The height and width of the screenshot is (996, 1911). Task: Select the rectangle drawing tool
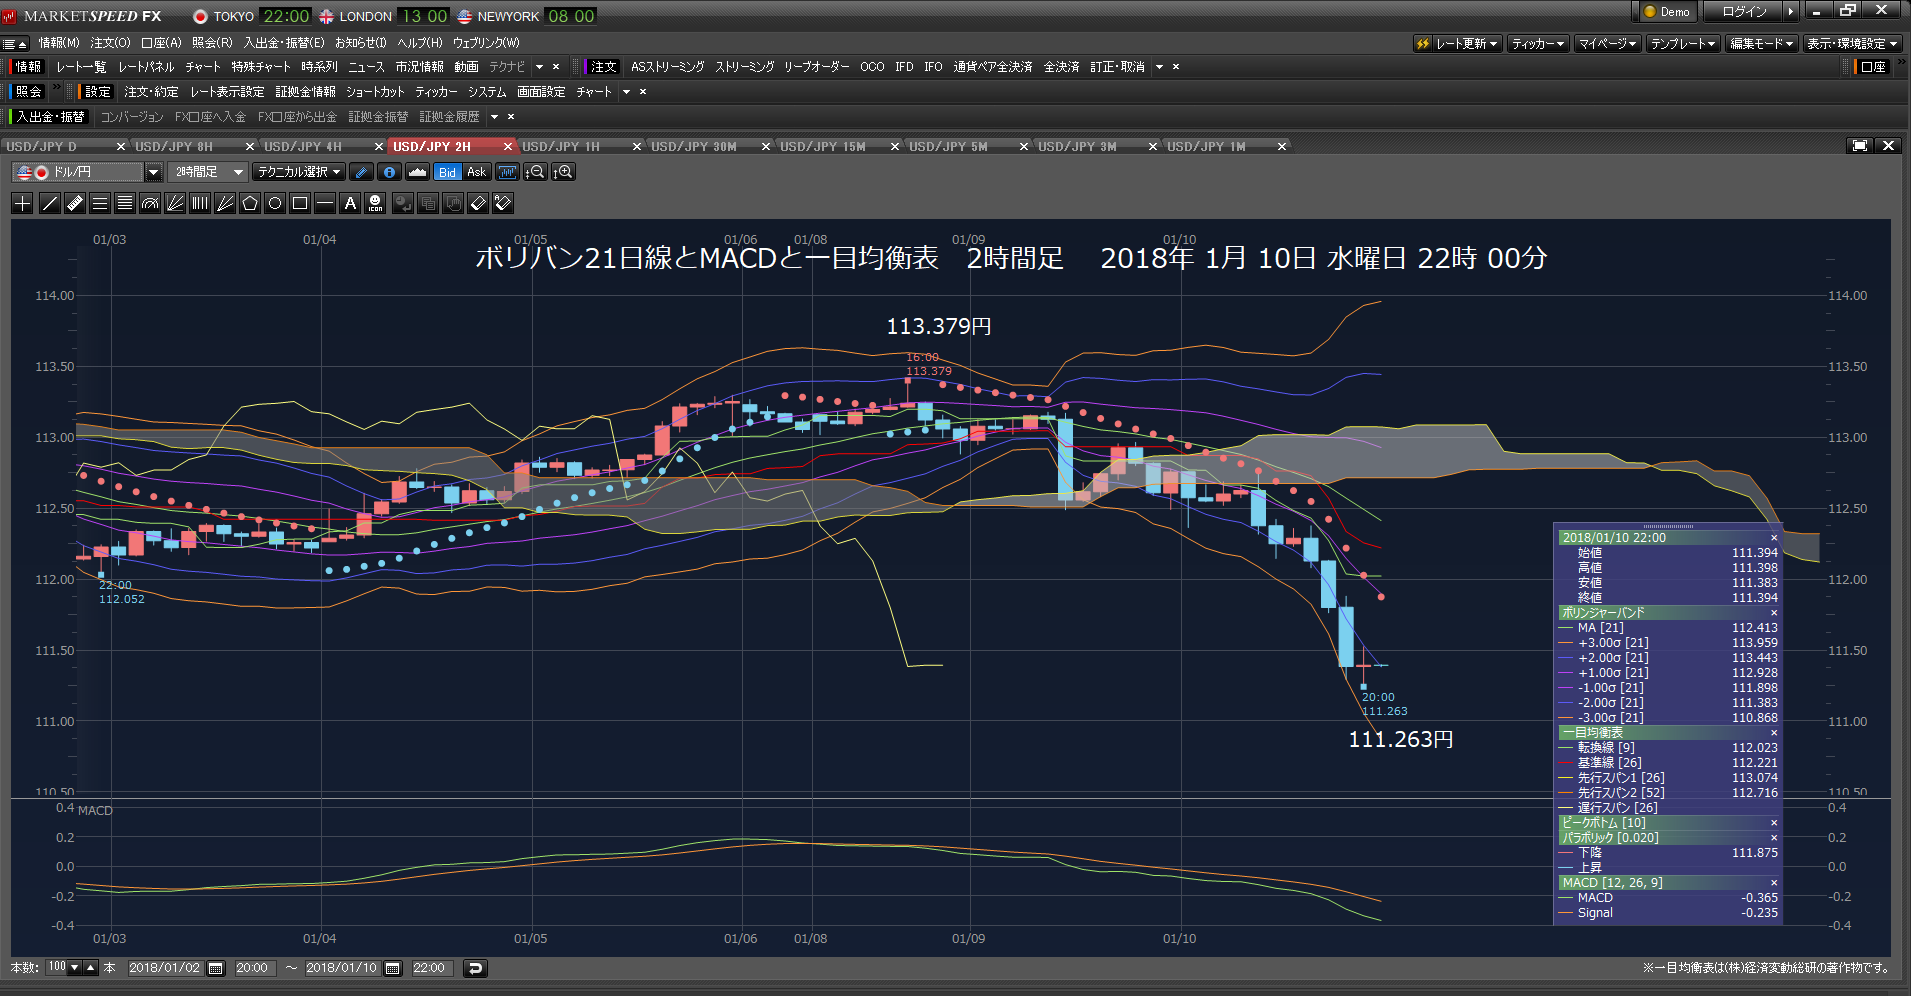coord(300,203)
